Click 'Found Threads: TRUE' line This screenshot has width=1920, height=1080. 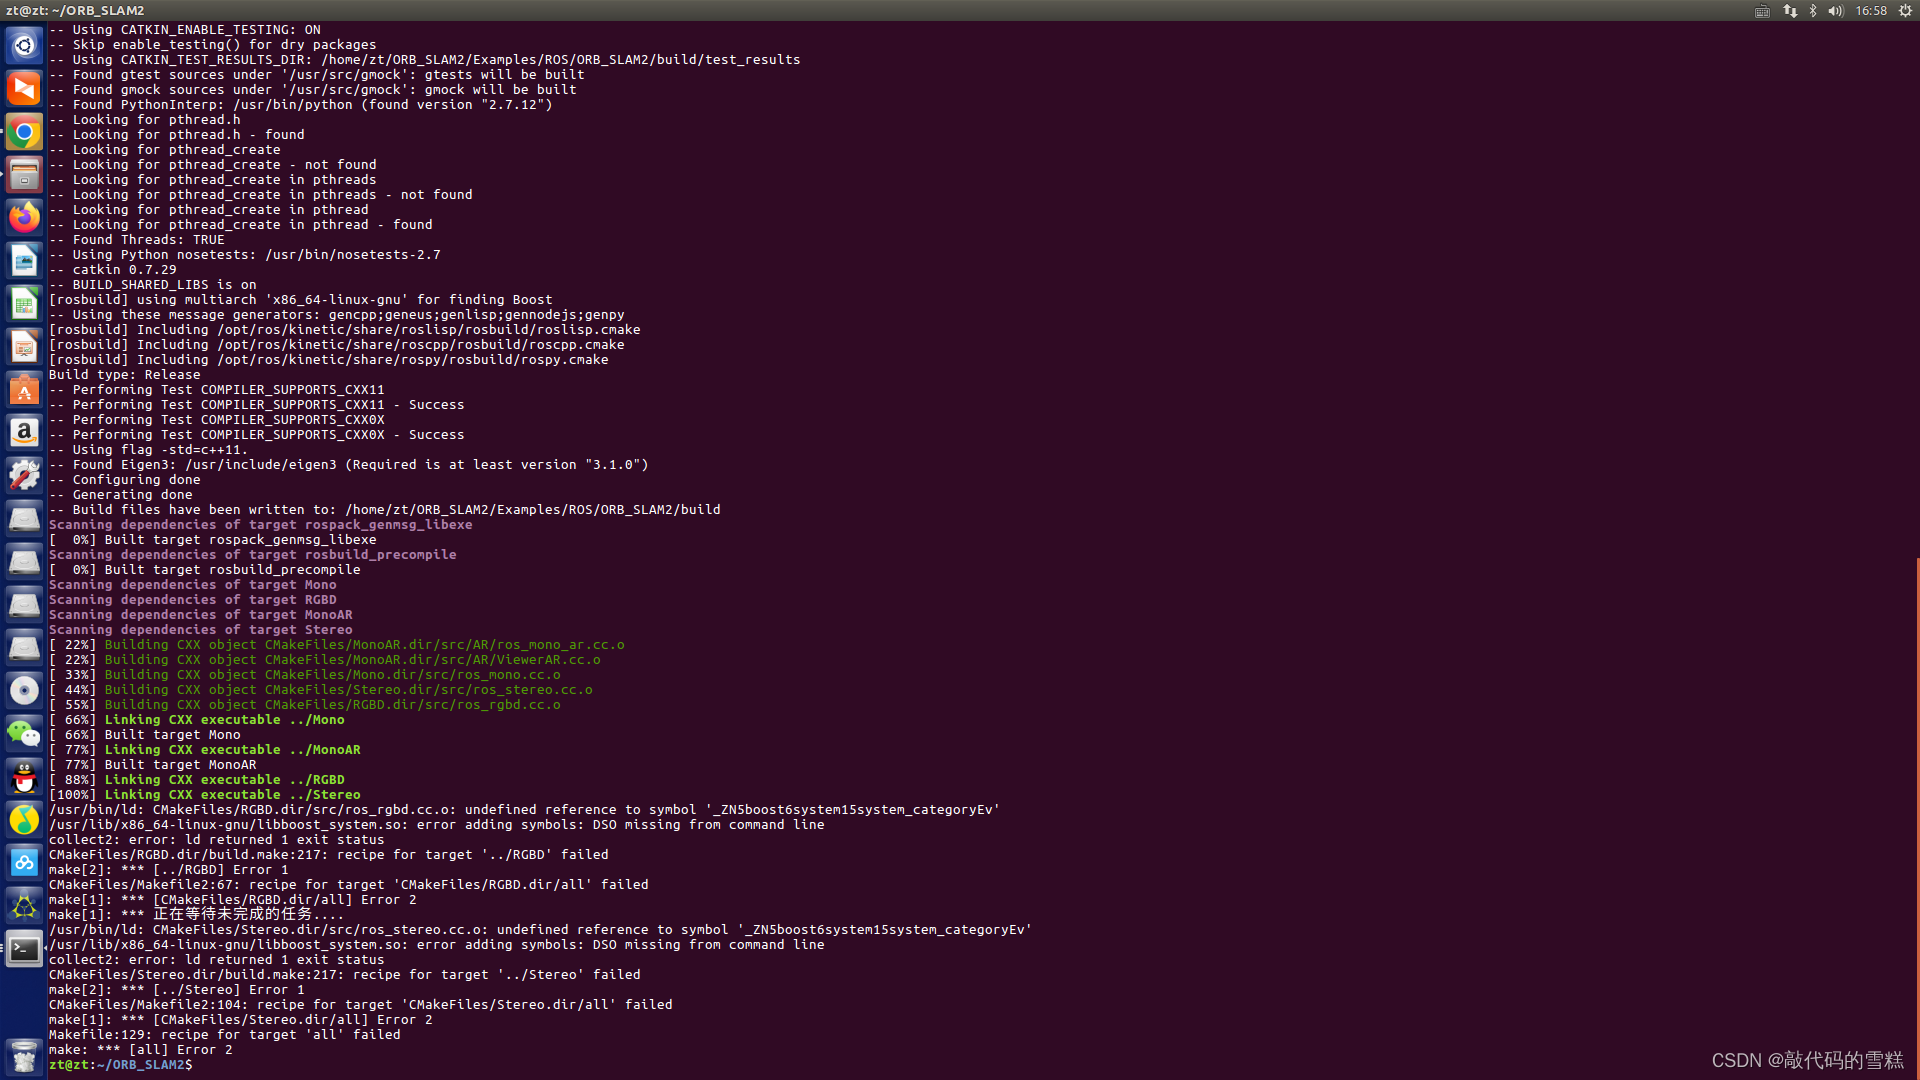coord(137,240)
